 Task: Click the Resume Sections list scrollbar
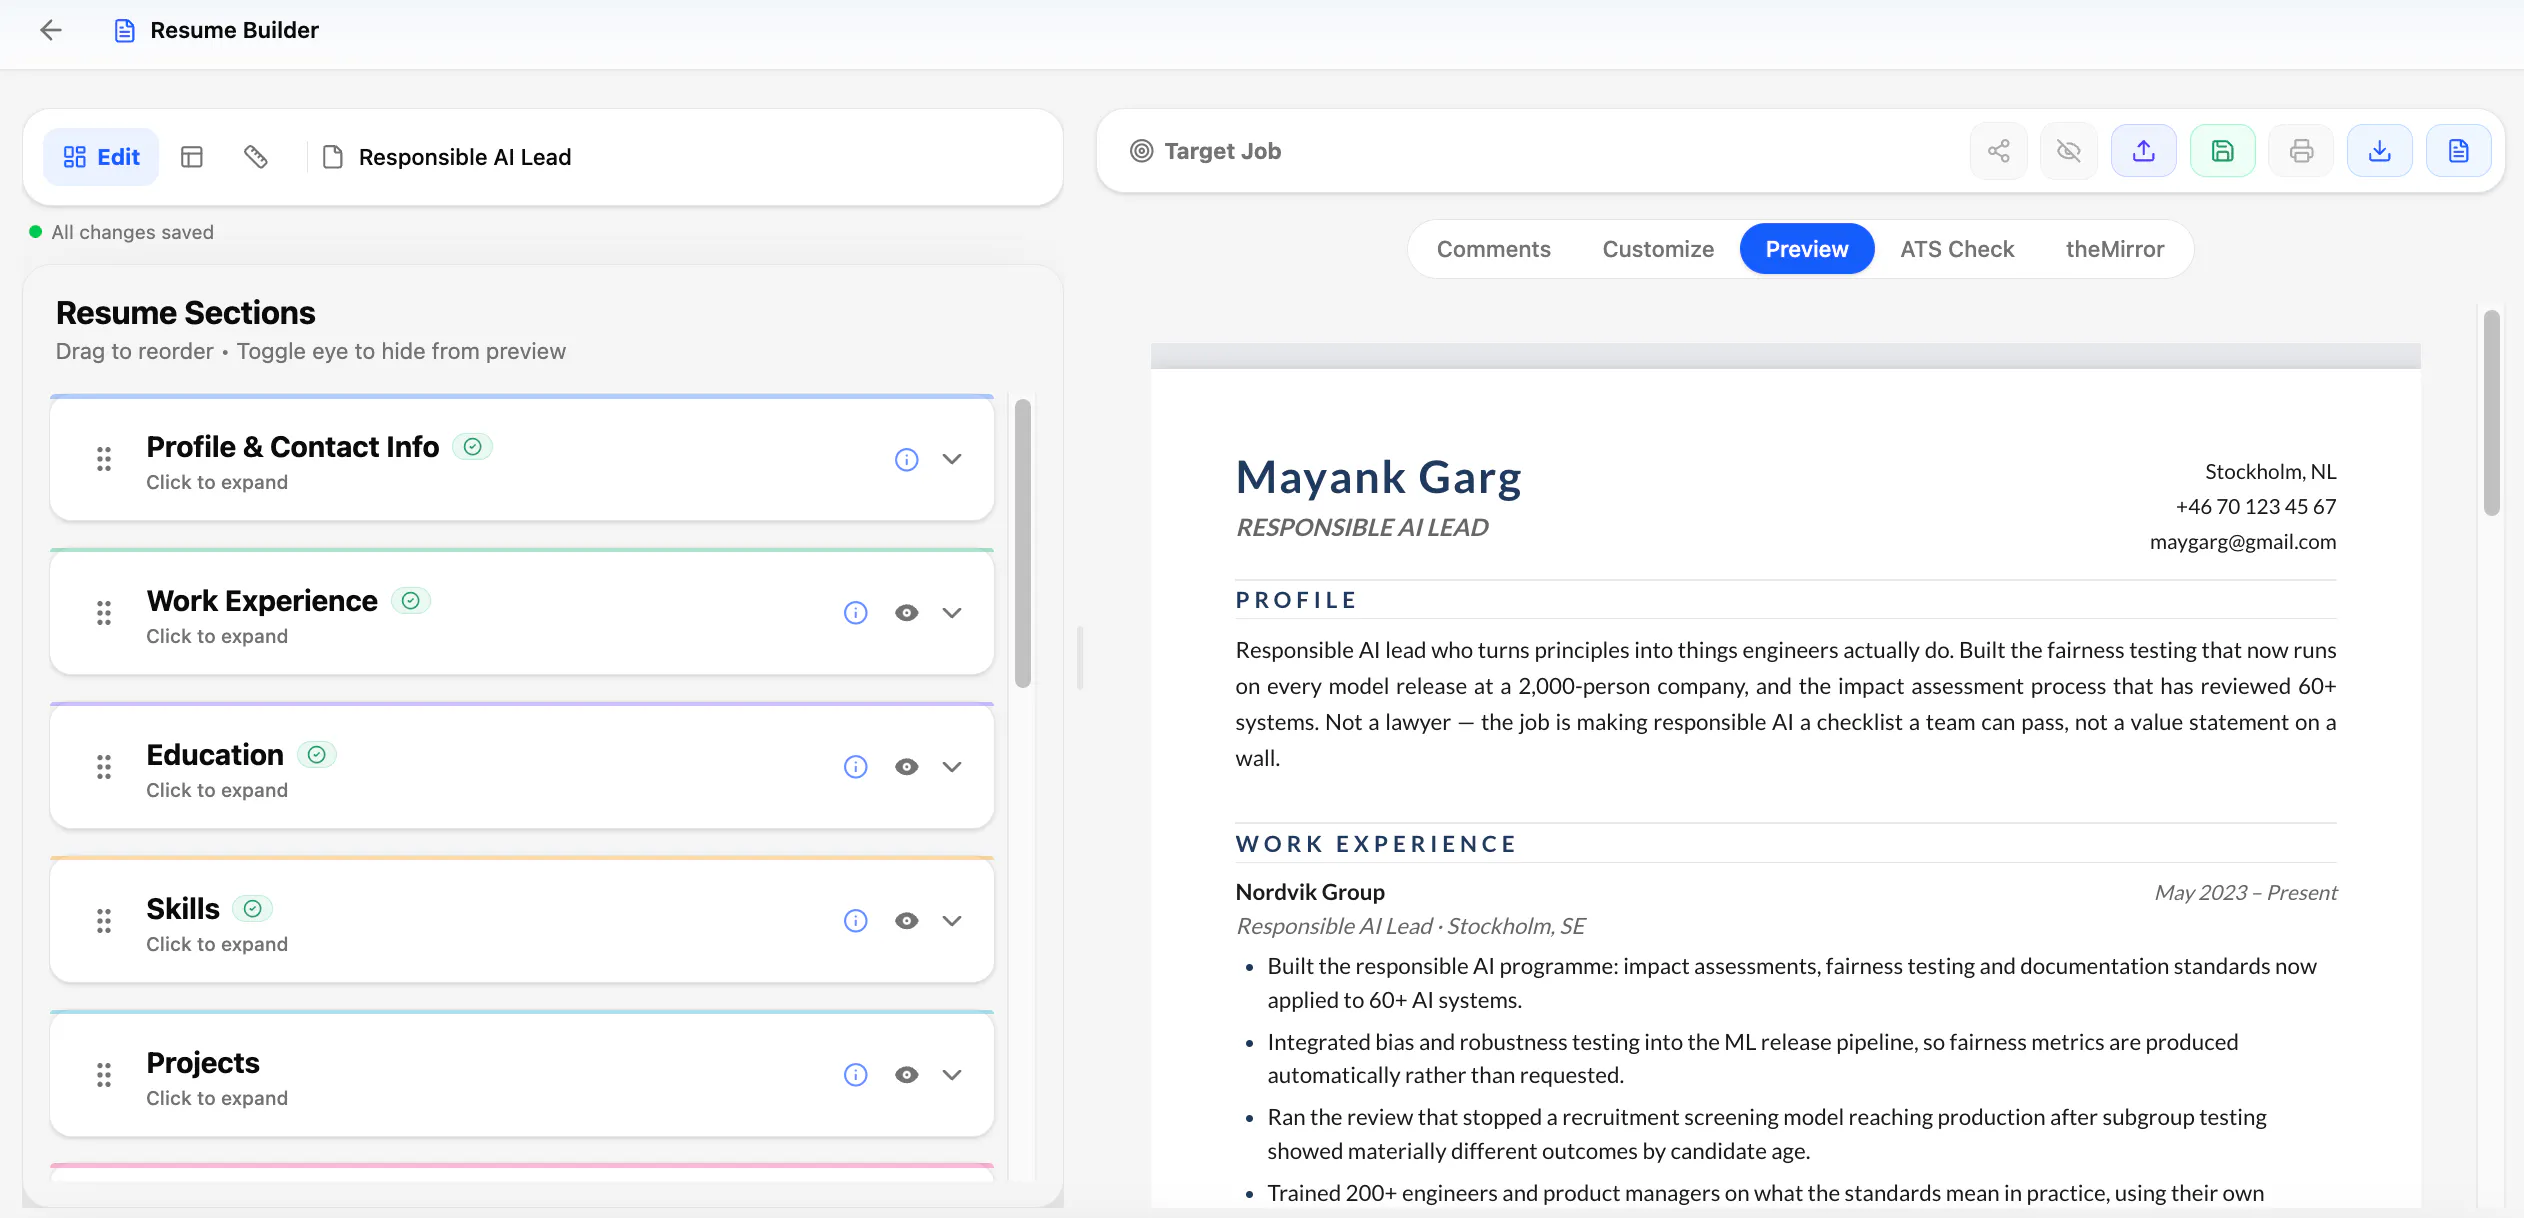pos(1022,544)
